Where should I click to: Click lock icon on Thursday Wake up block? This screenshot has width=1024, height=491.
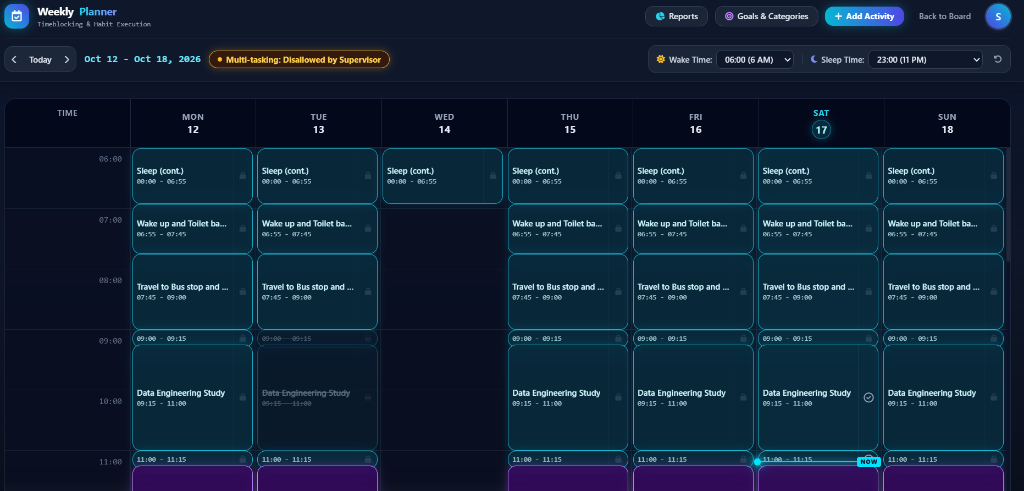(618, 229)
